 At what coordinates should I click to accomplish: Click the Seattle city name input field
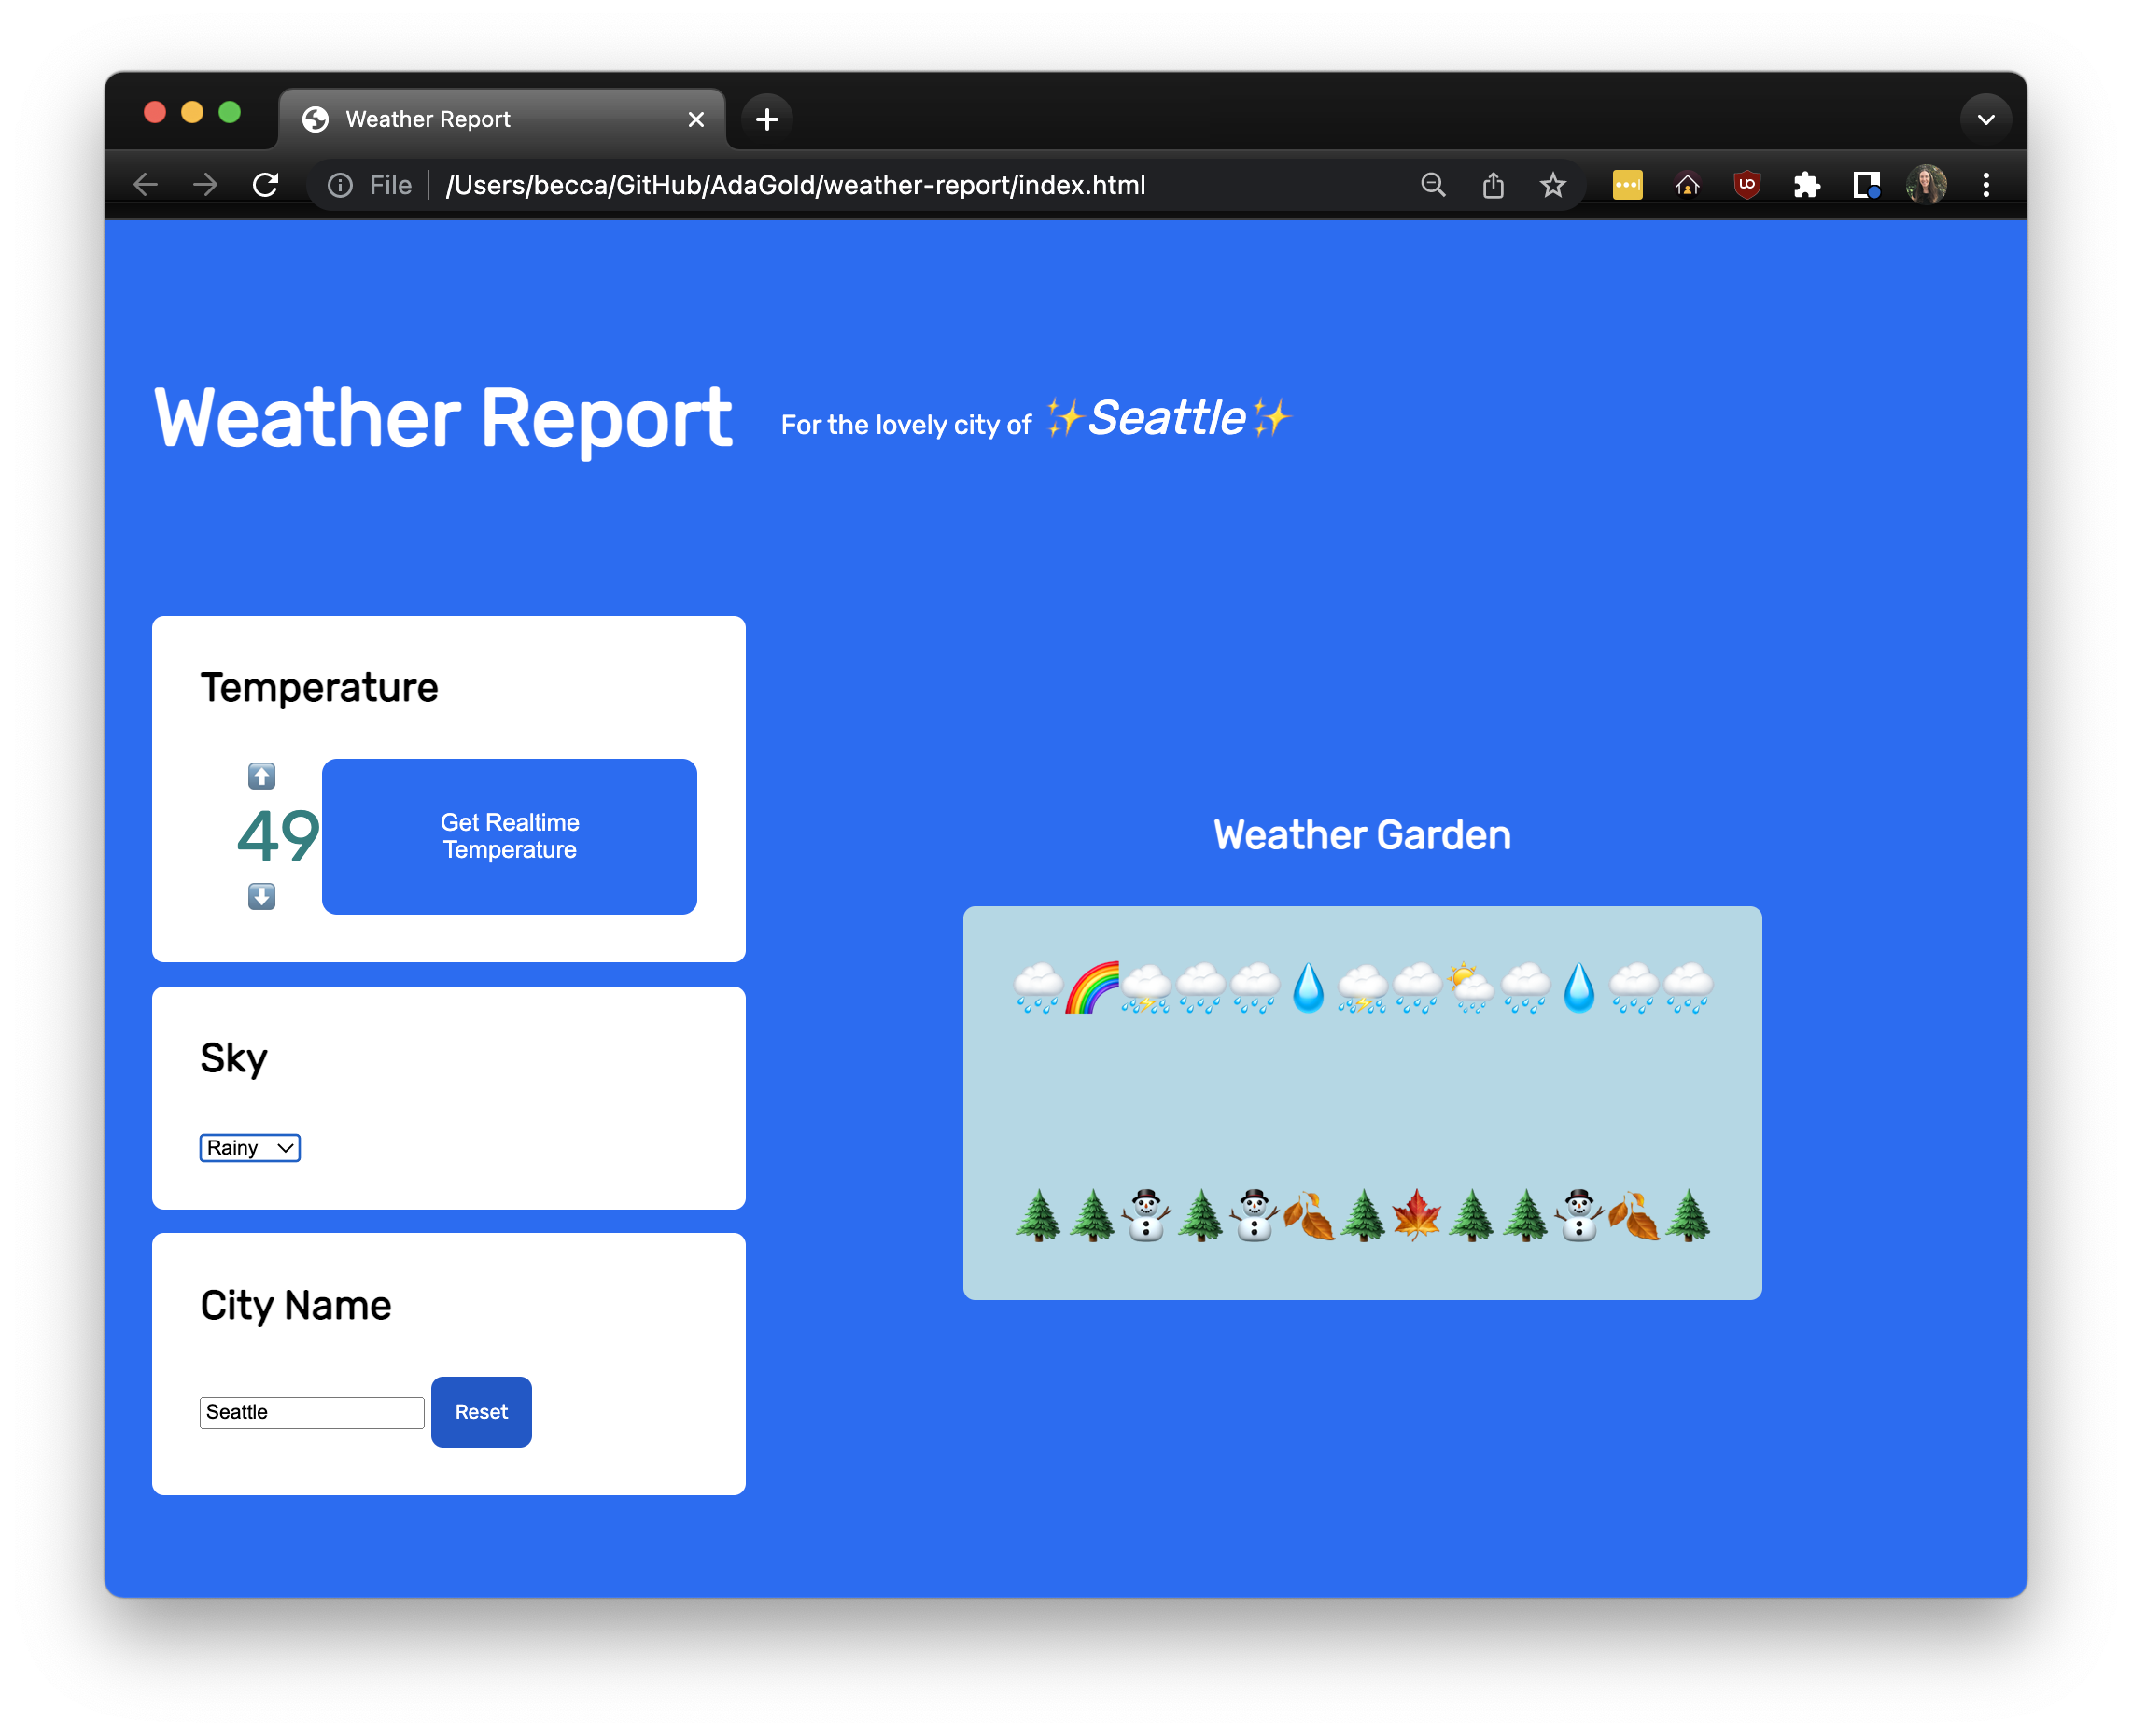310,1412
